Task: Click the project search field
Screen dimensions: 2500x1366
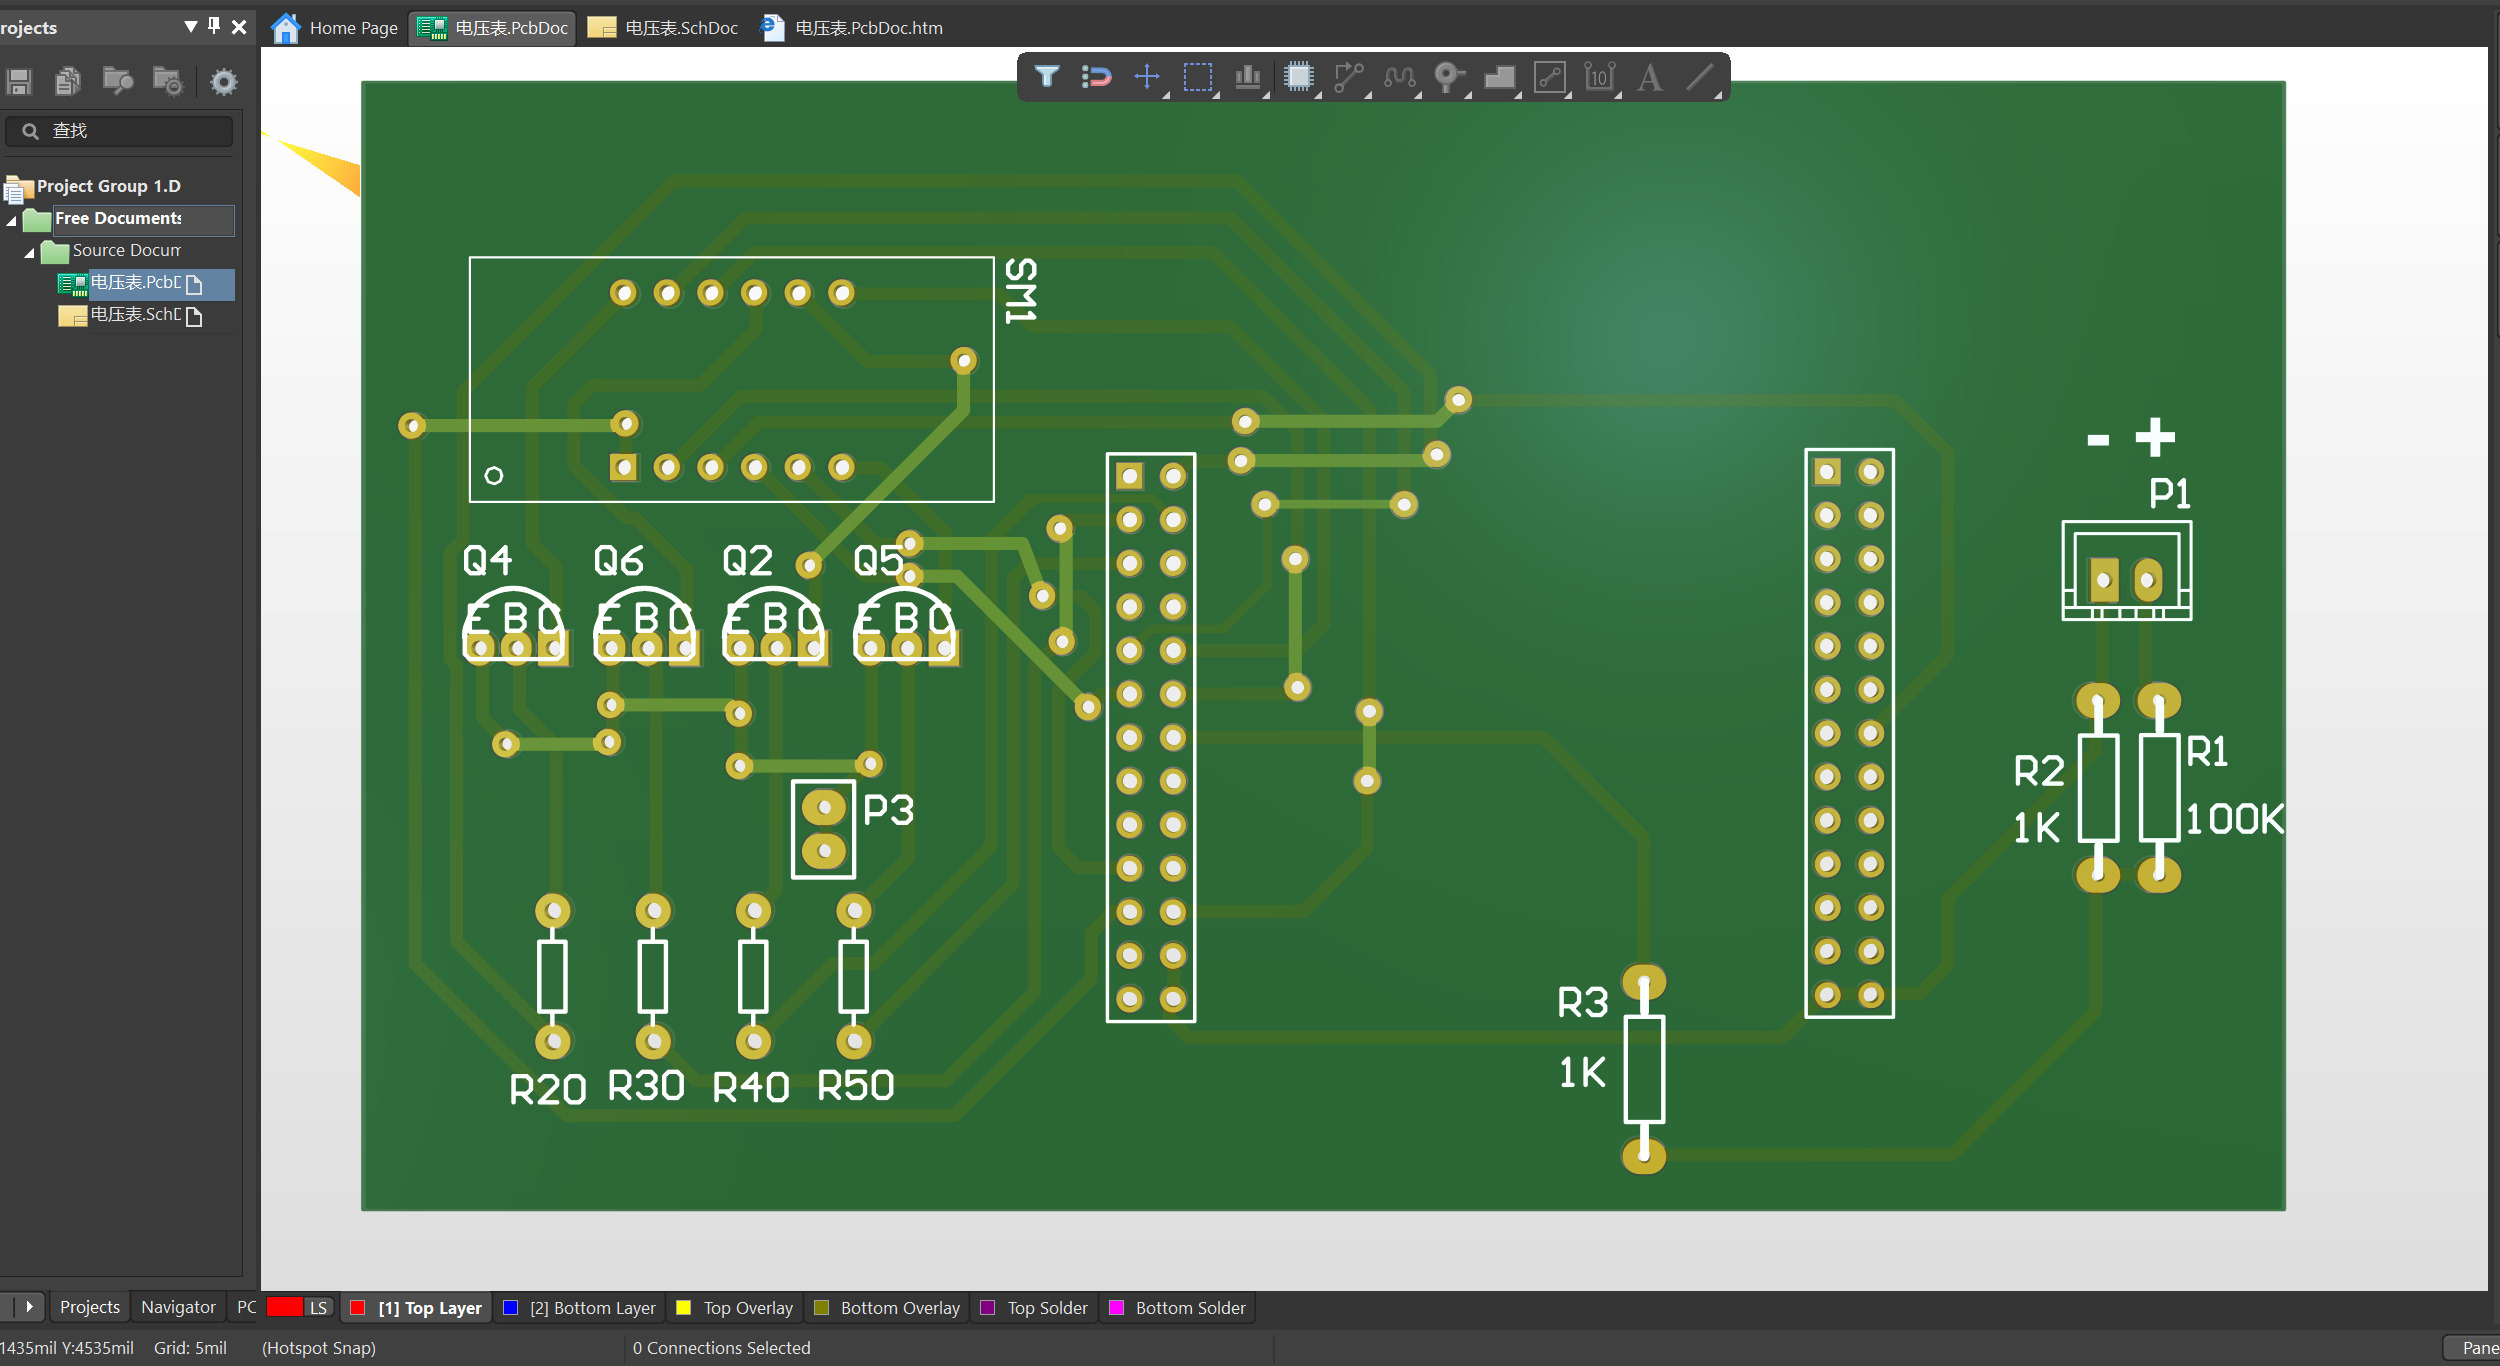Action: coord(120,131)
